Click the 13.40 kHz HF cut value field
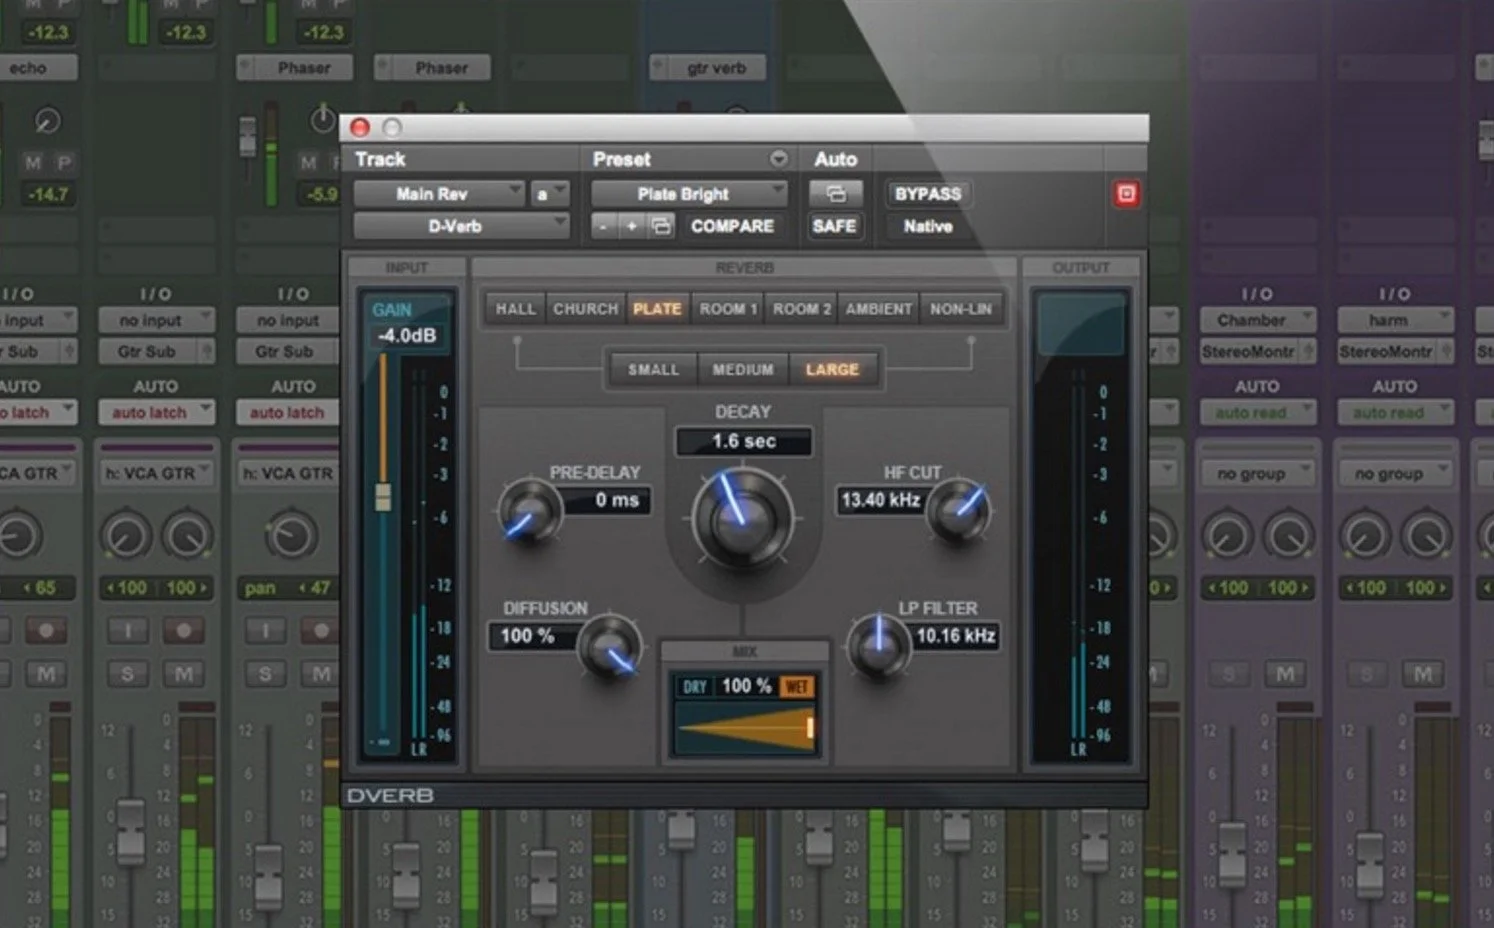The image size is (1494, 928). pyautogui.click(x=880, y=500)
